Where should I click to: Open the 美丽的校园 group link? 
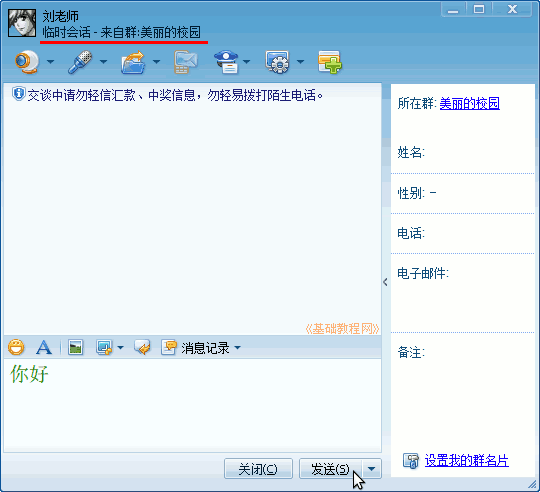click(470, 103)
